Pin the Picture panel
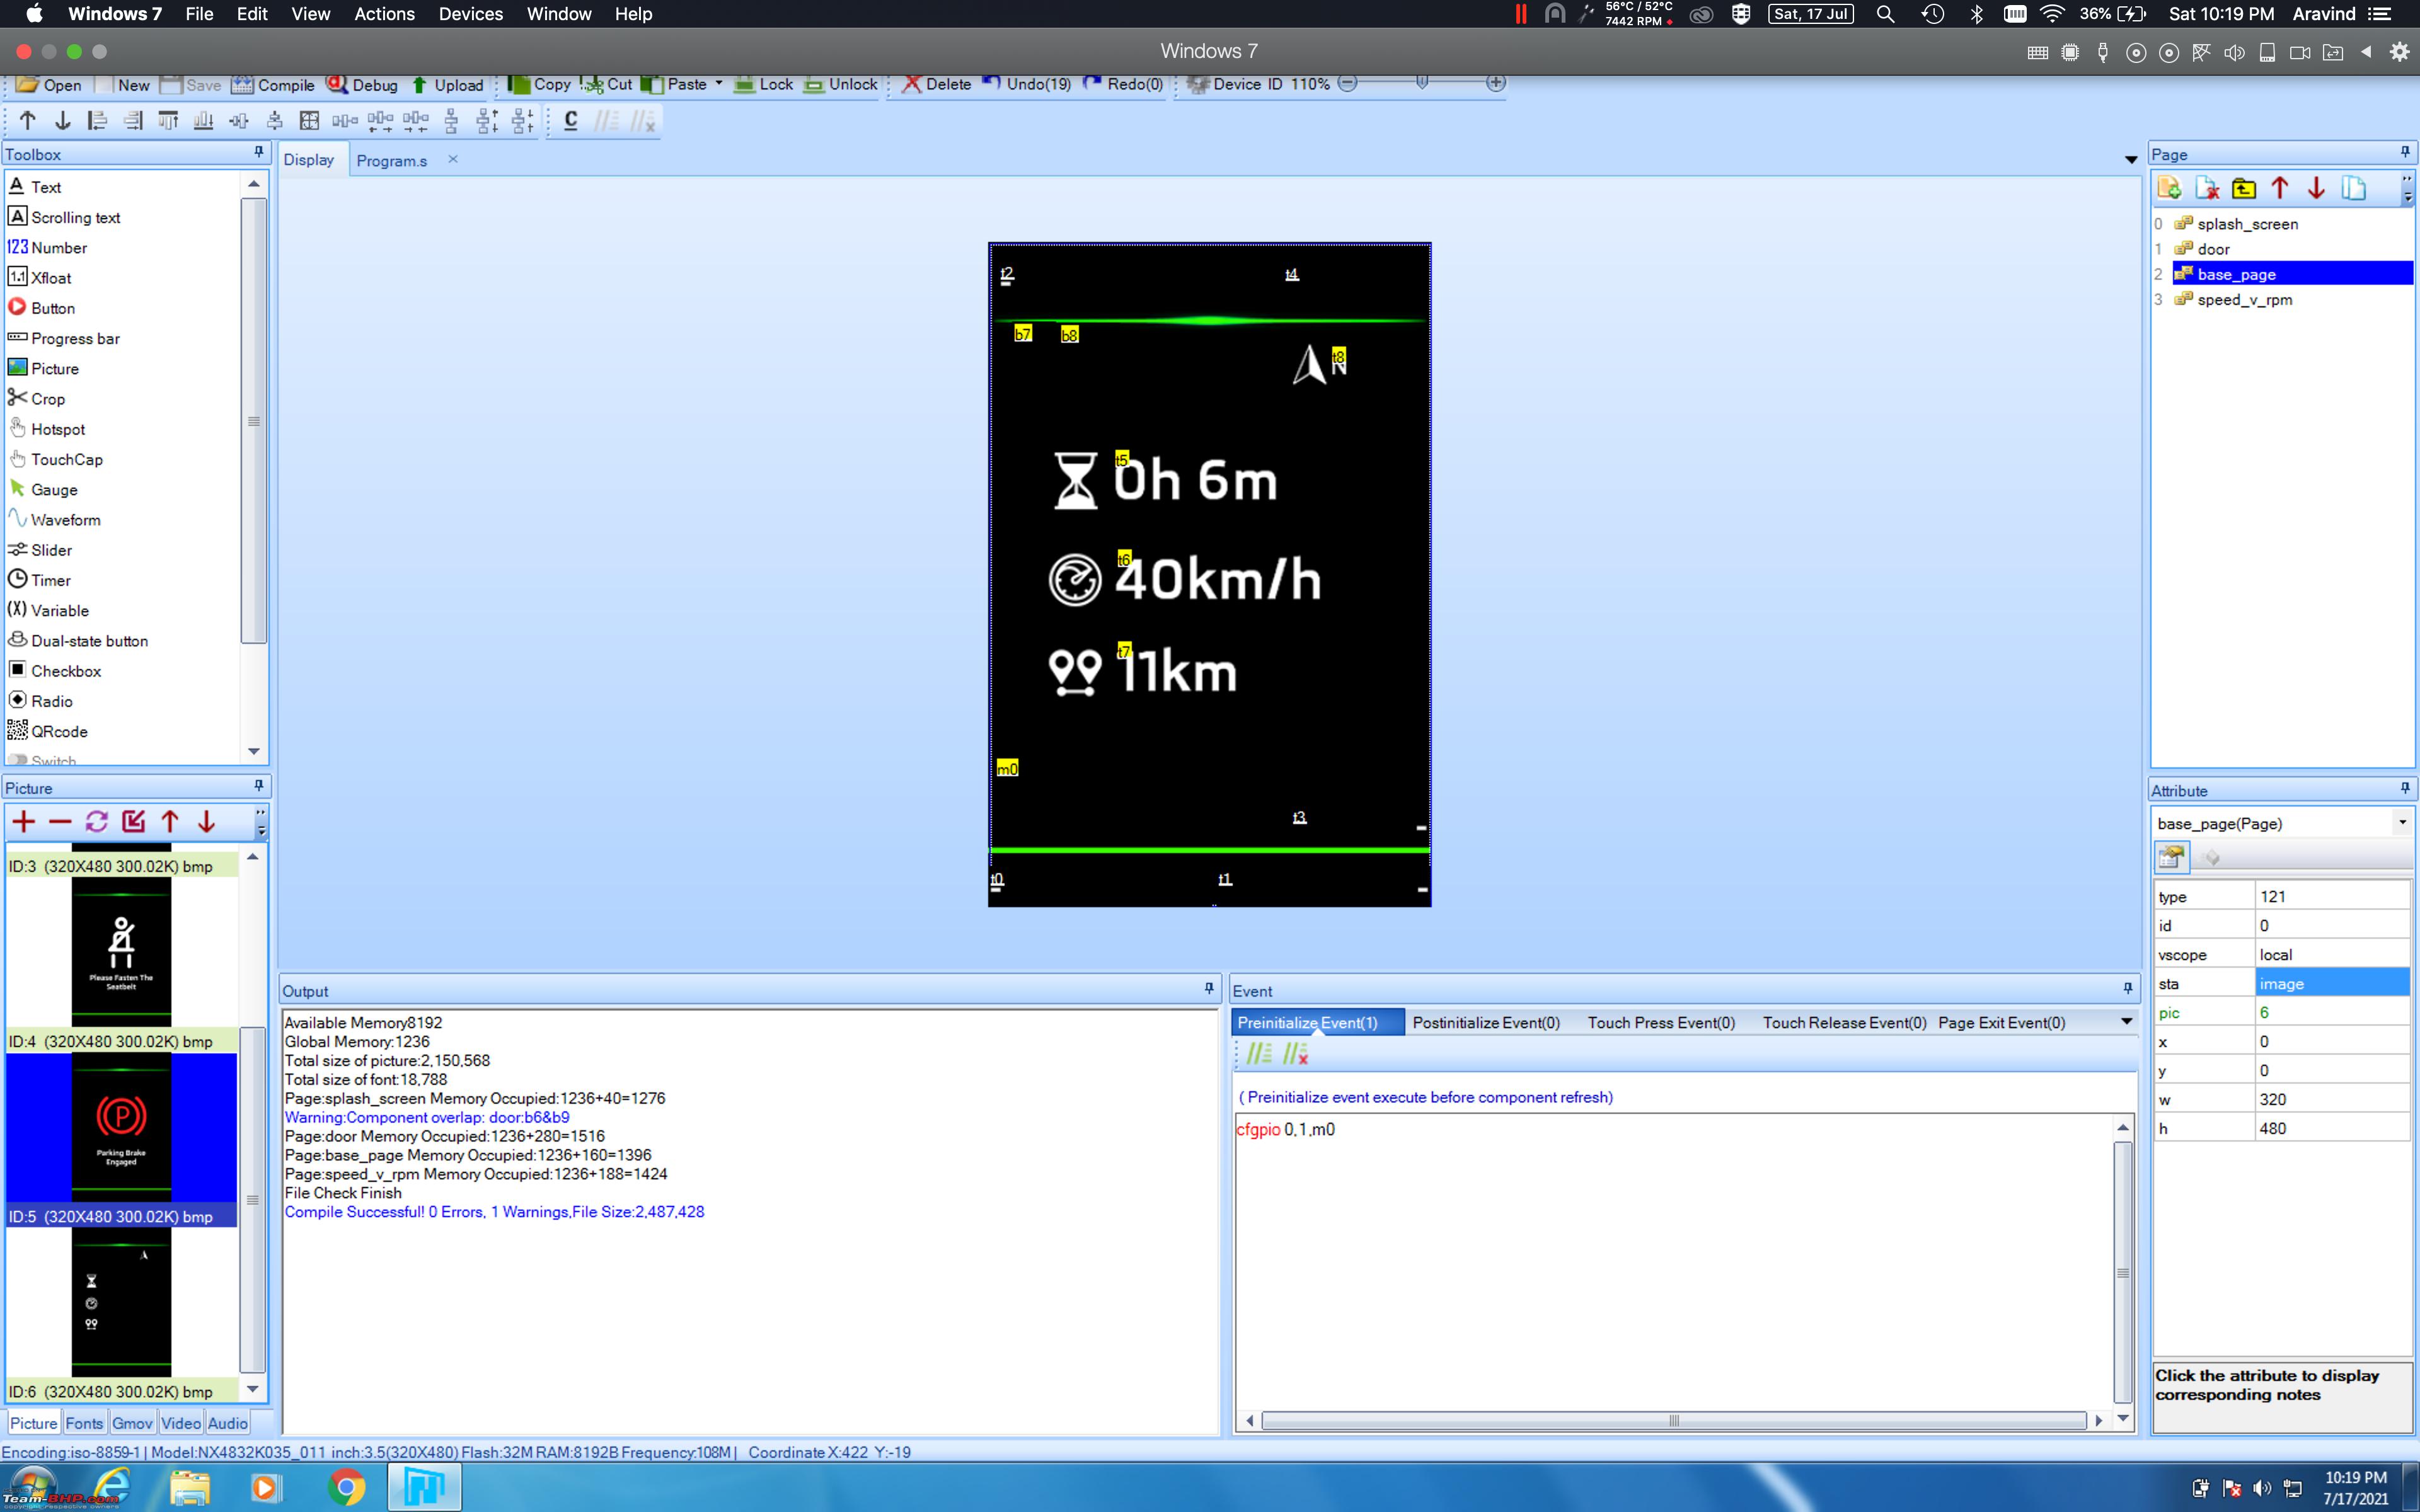Image resolution: width=2420 pixels, height=1512 pixels. [259, 786]
